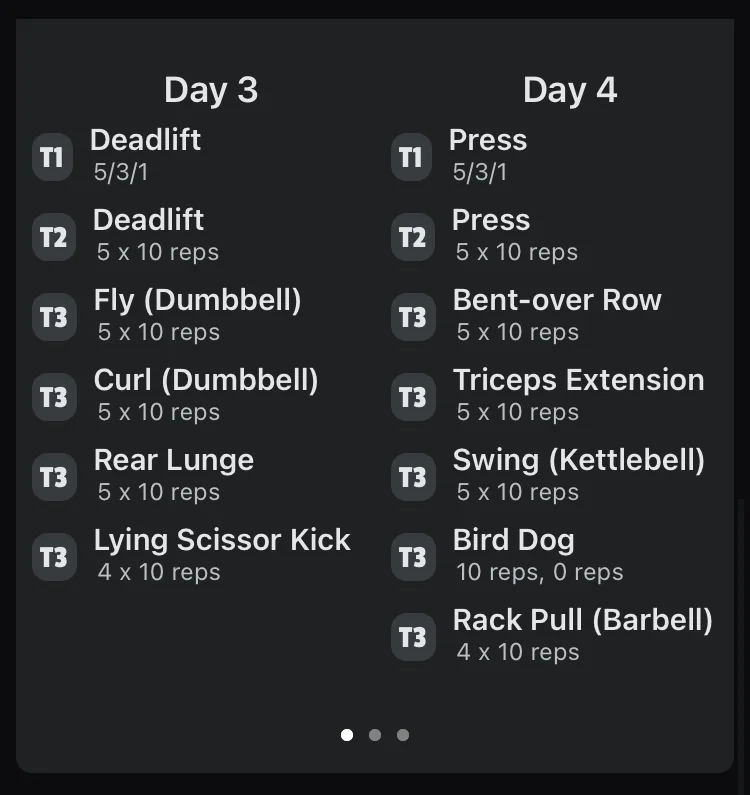Open the Day 4 heading

[x=570, y=90]
